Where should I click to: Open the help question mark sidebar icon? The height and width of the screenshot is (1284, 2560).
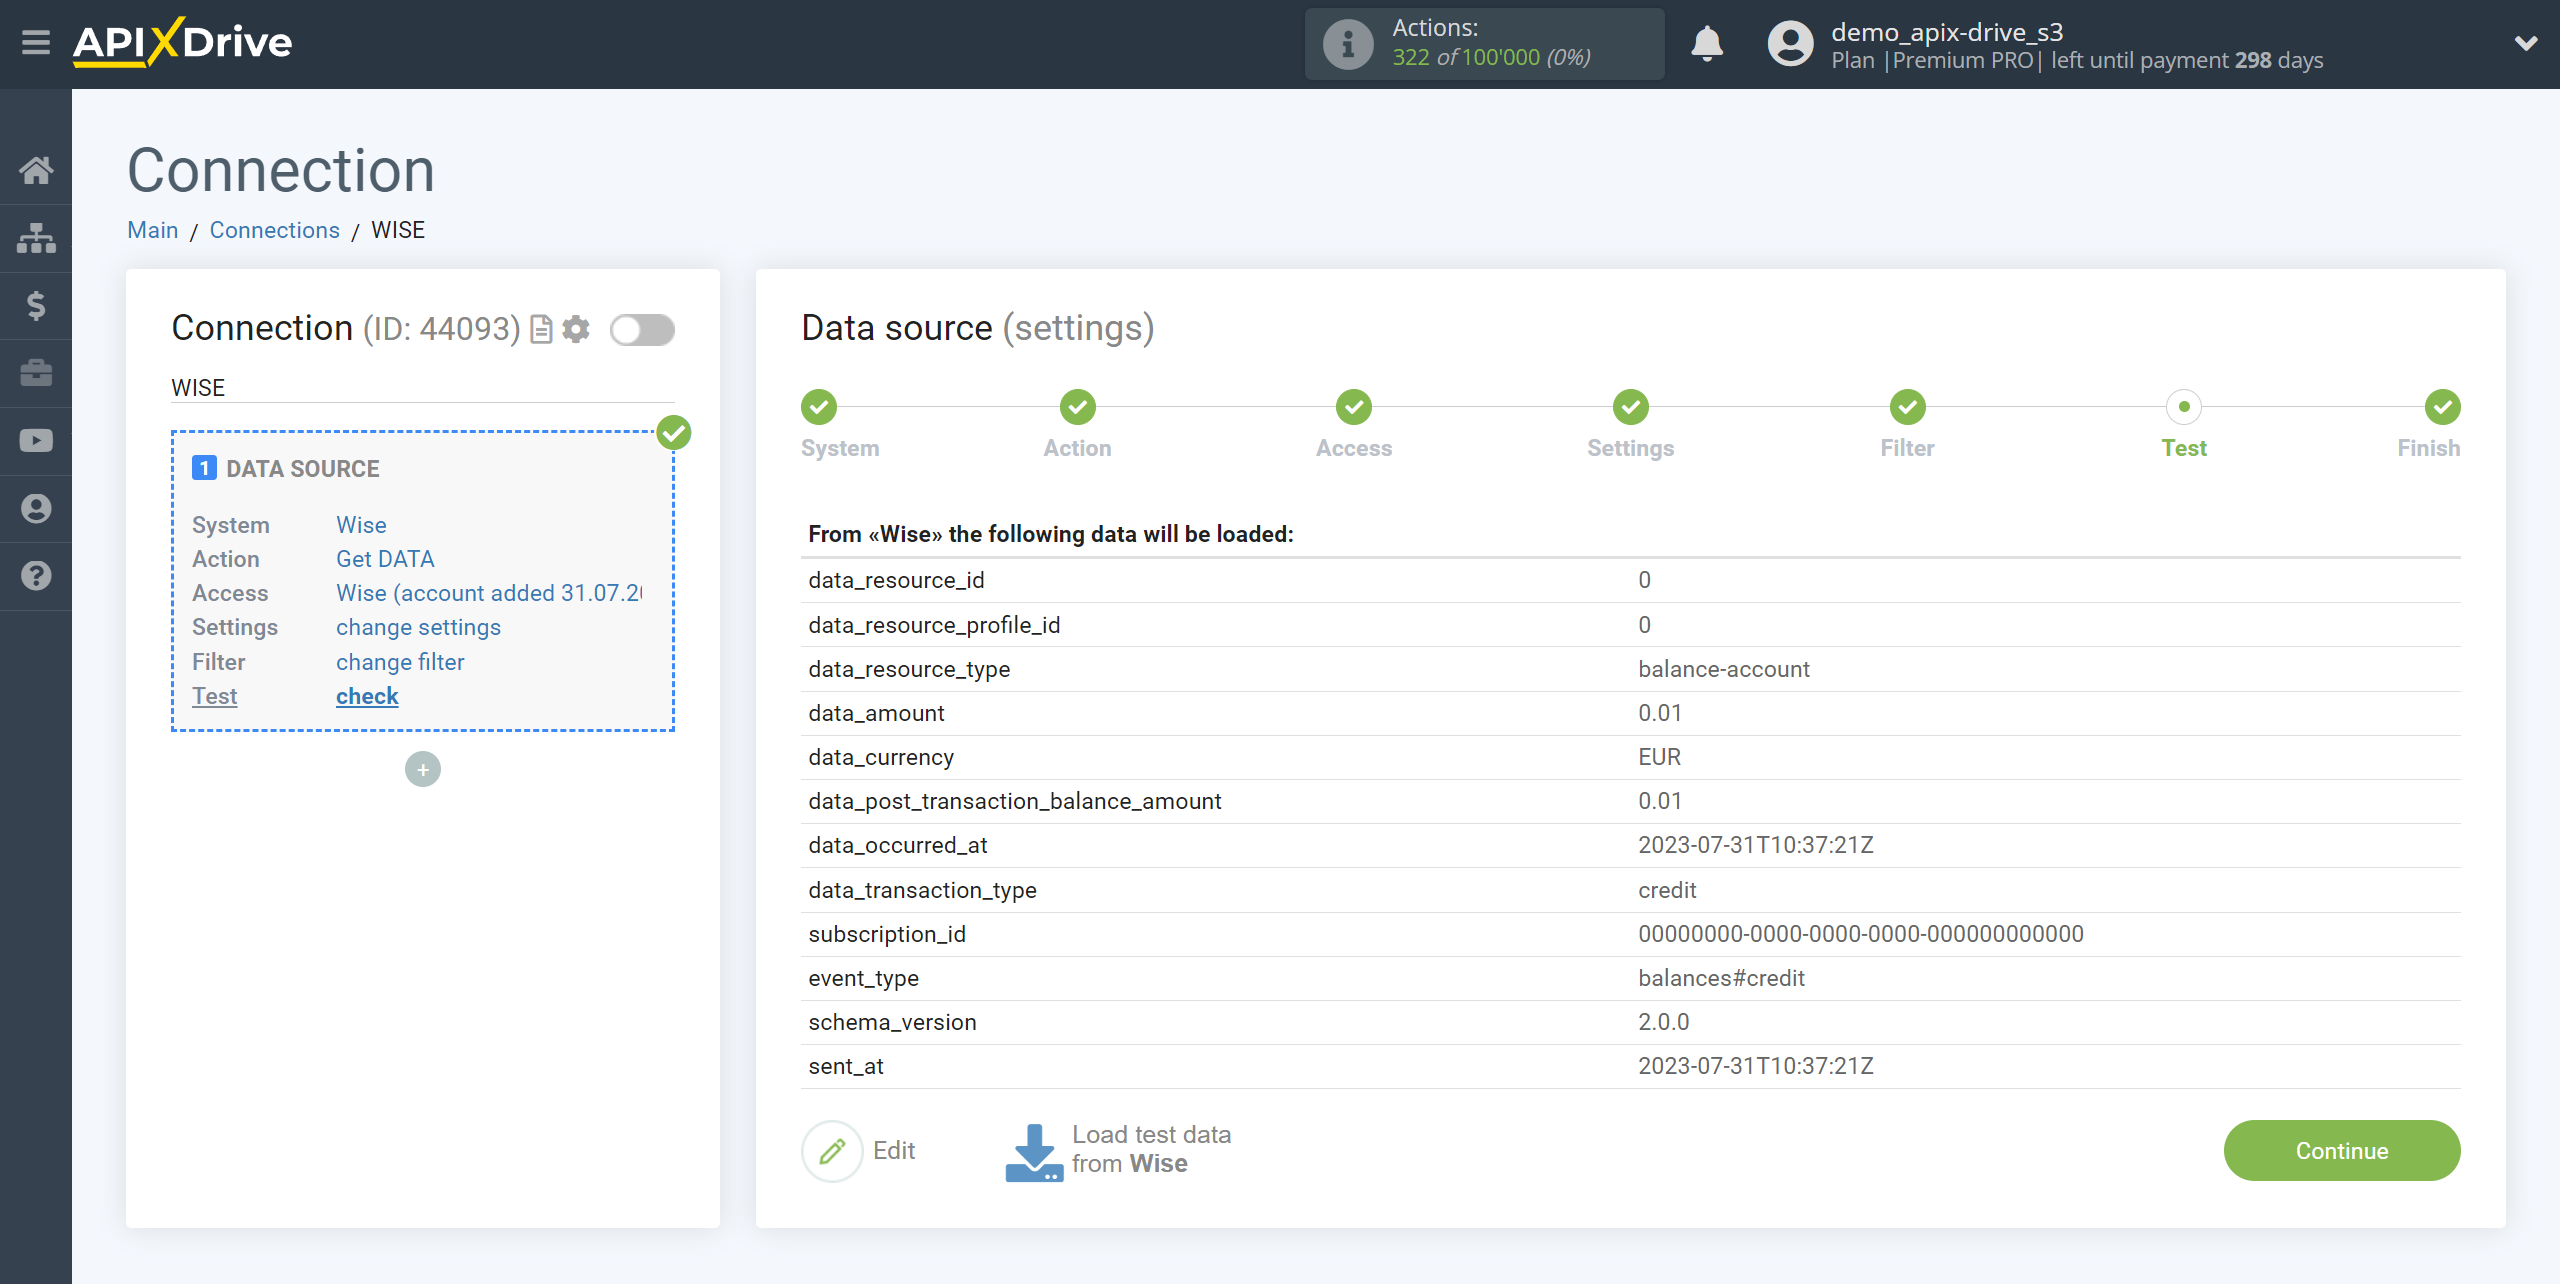point(36,576)
